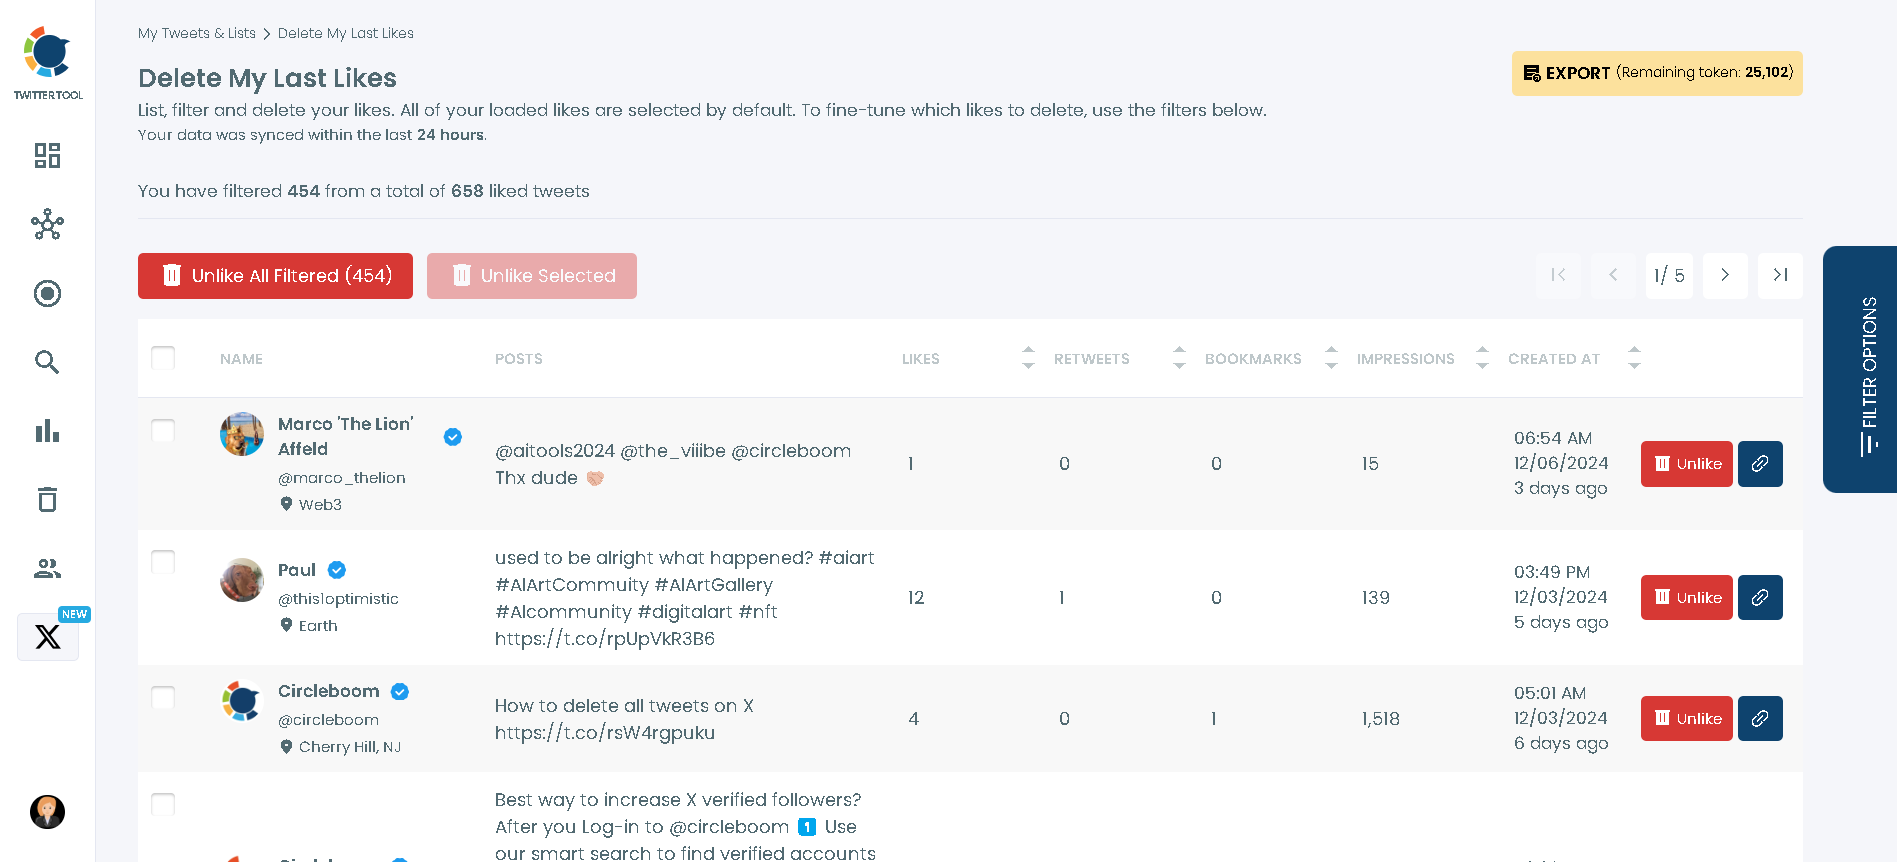Select the Paul row checkbox

pyautogui.click(x=163, y=562)
